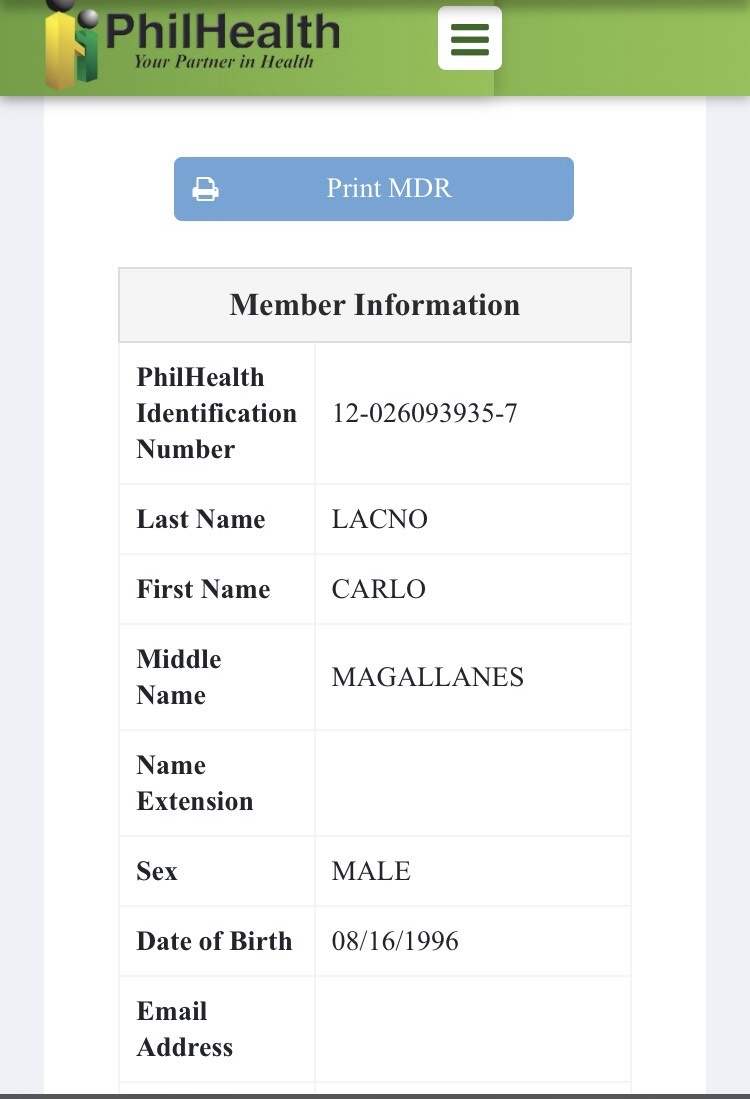The image size is (750, 1099).
Task: Click the Member Information header
Action: tap(374, 305)
